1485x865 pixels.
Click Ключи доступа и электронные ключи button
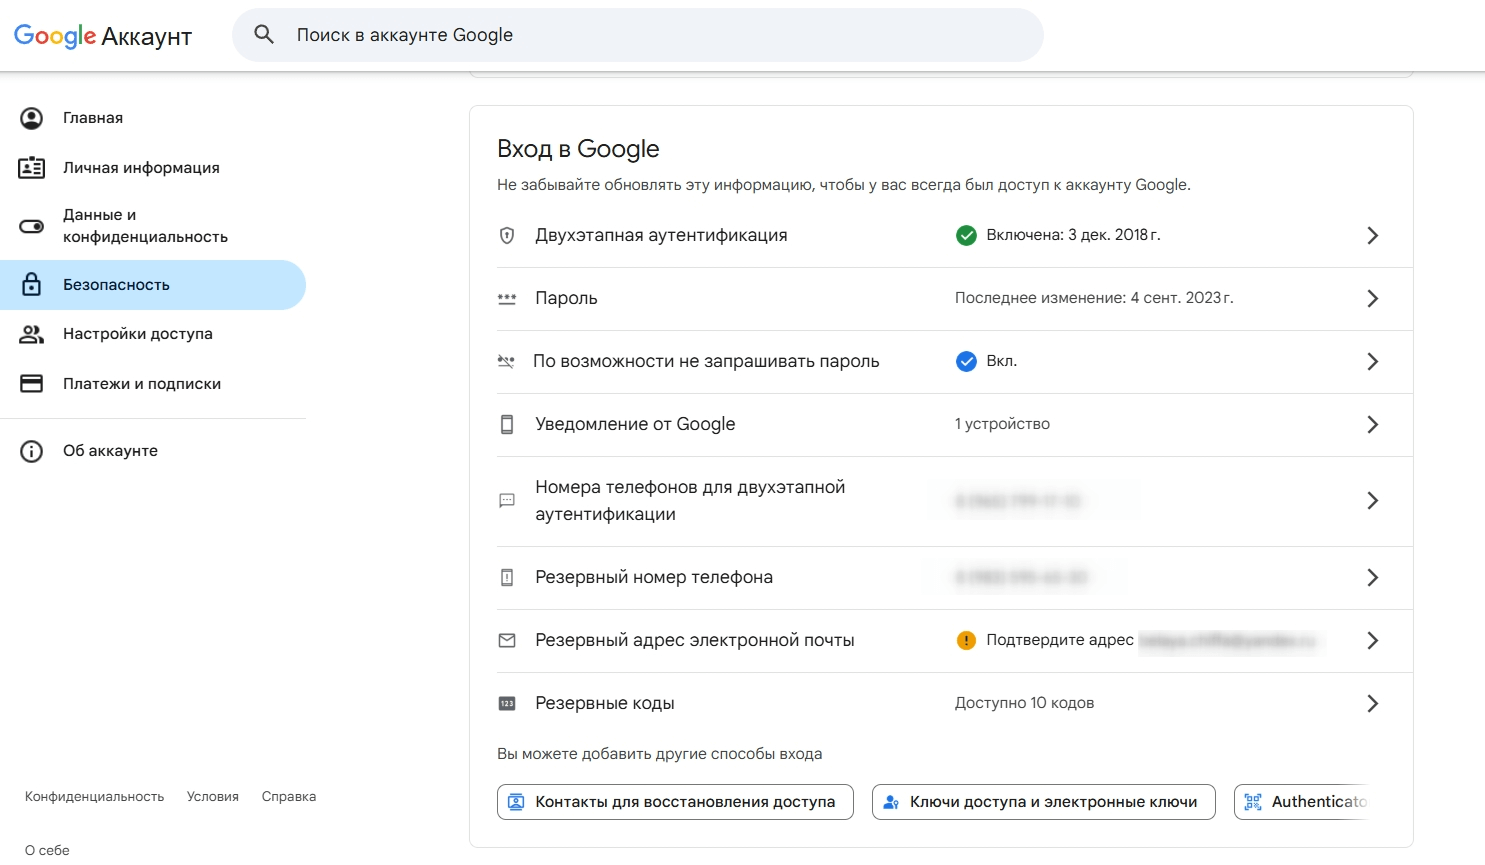tap(1043, 802)
